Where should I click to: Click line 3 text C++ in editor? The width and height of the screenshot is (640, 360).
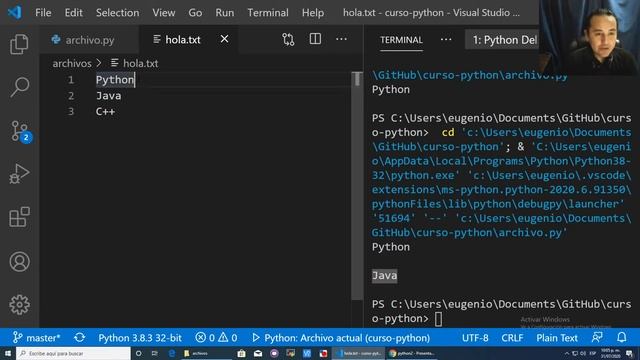pos(105,111)
